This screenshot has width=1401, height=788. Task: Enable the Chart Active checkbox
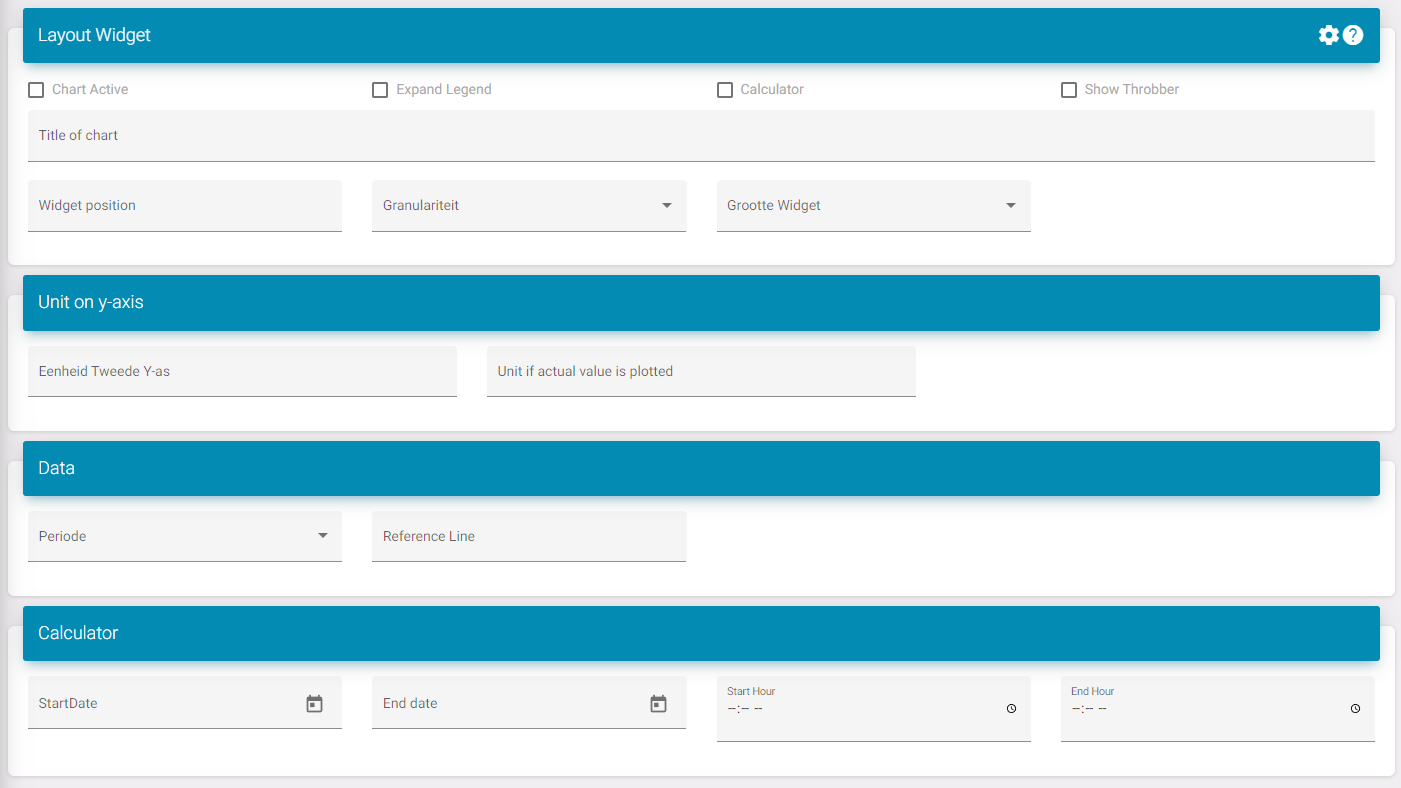(x=36, y=90)
